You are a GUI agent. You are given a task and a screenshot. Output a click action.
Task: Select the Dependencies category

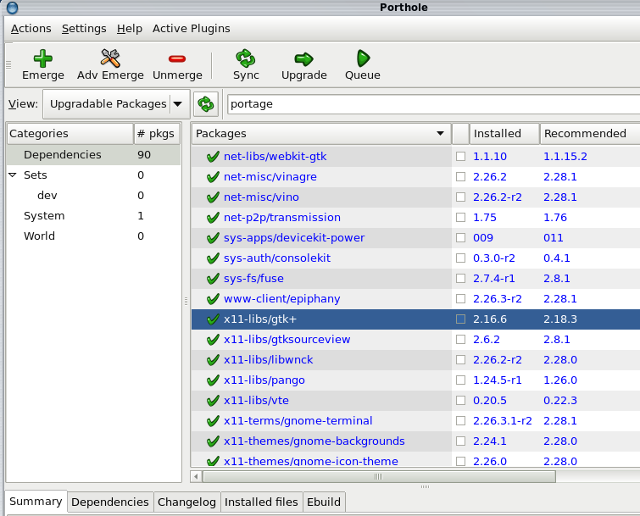coord(93,155)
